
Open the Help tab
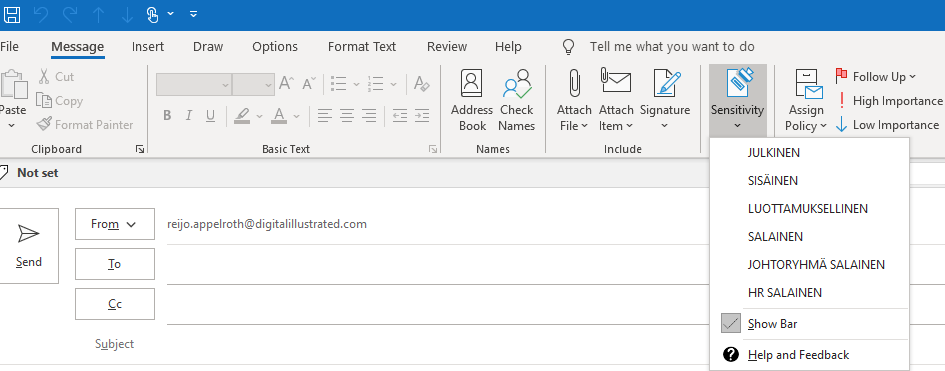(508, 46)
